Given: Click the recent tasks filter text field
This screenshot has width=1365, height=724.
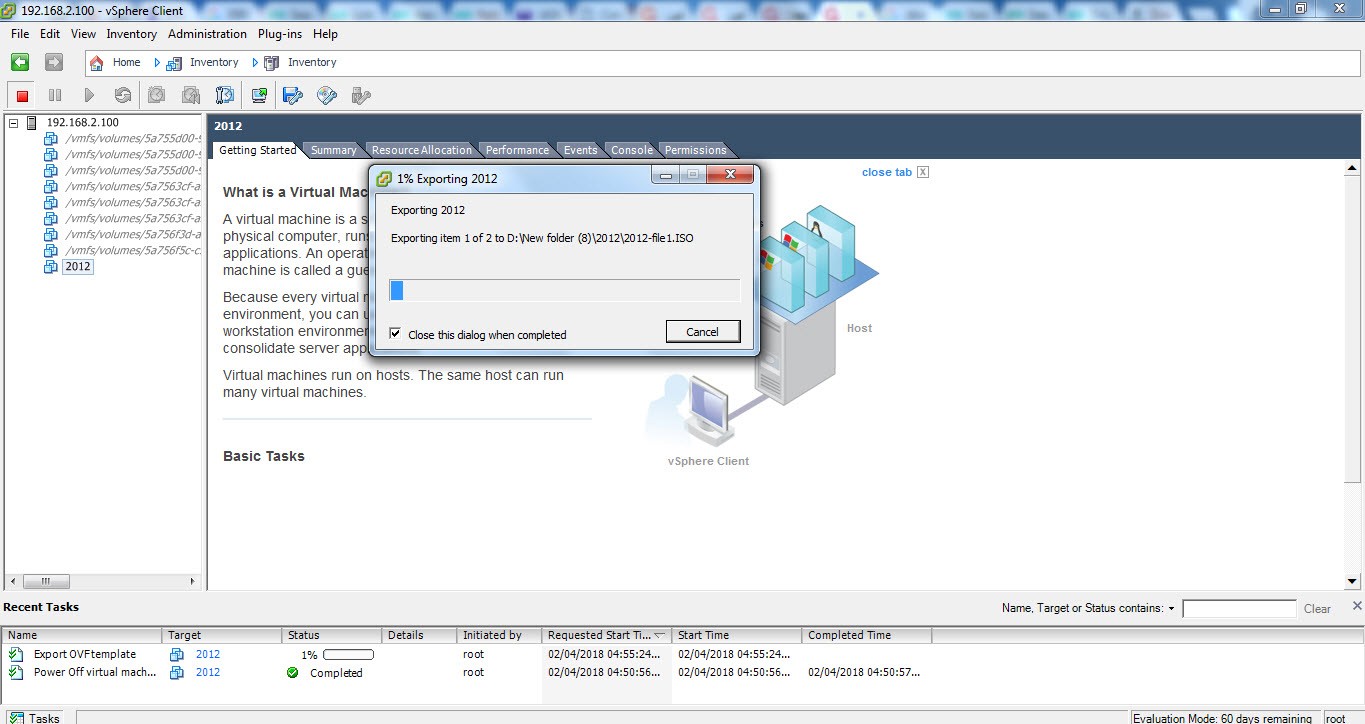Looking at the screenshot, I should coord(1238,609).
